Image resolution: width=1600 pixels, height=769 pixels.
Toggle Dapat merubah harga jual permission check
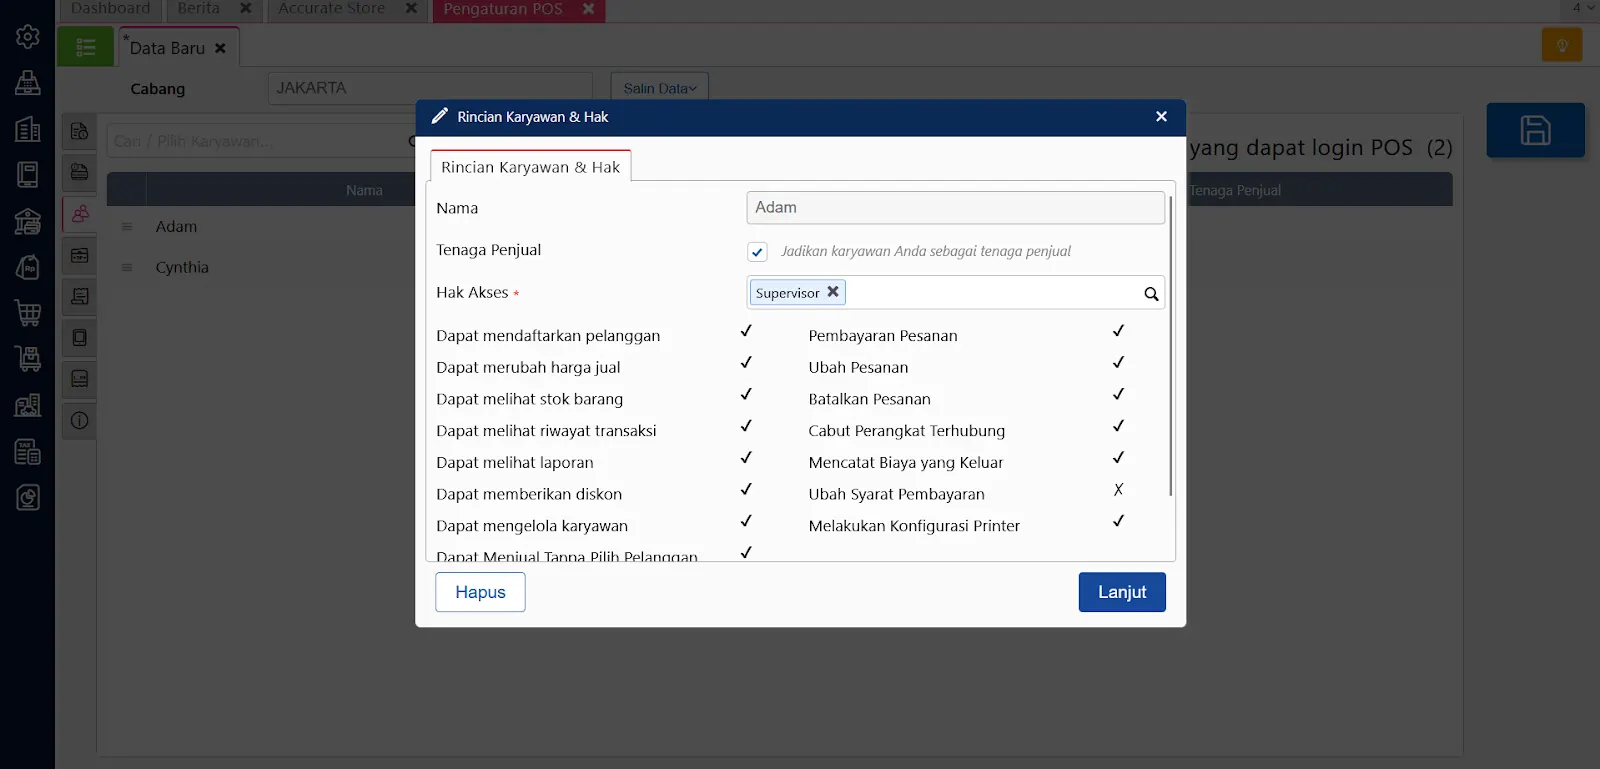(x=746, y=363)
